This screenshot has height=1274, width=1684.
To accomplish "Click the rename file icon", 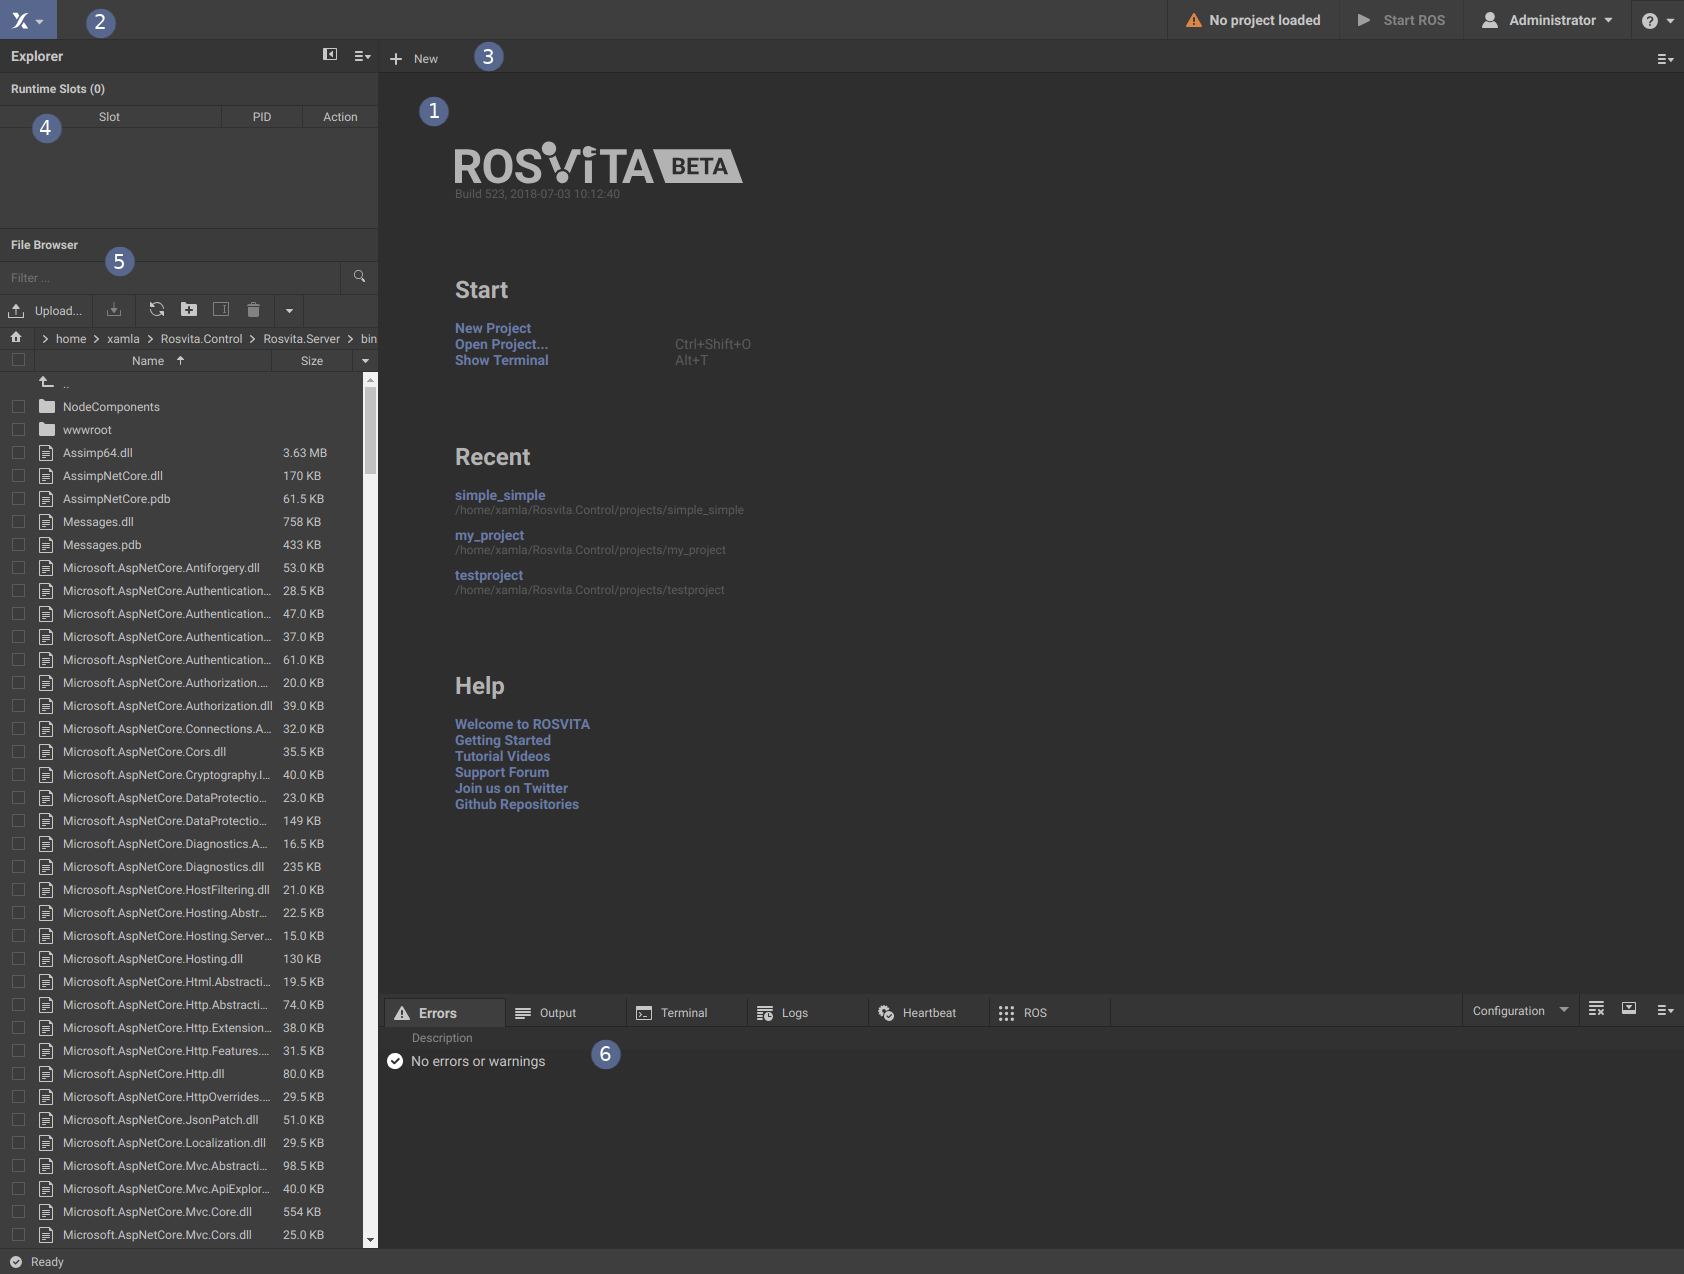I will [221, 310].
